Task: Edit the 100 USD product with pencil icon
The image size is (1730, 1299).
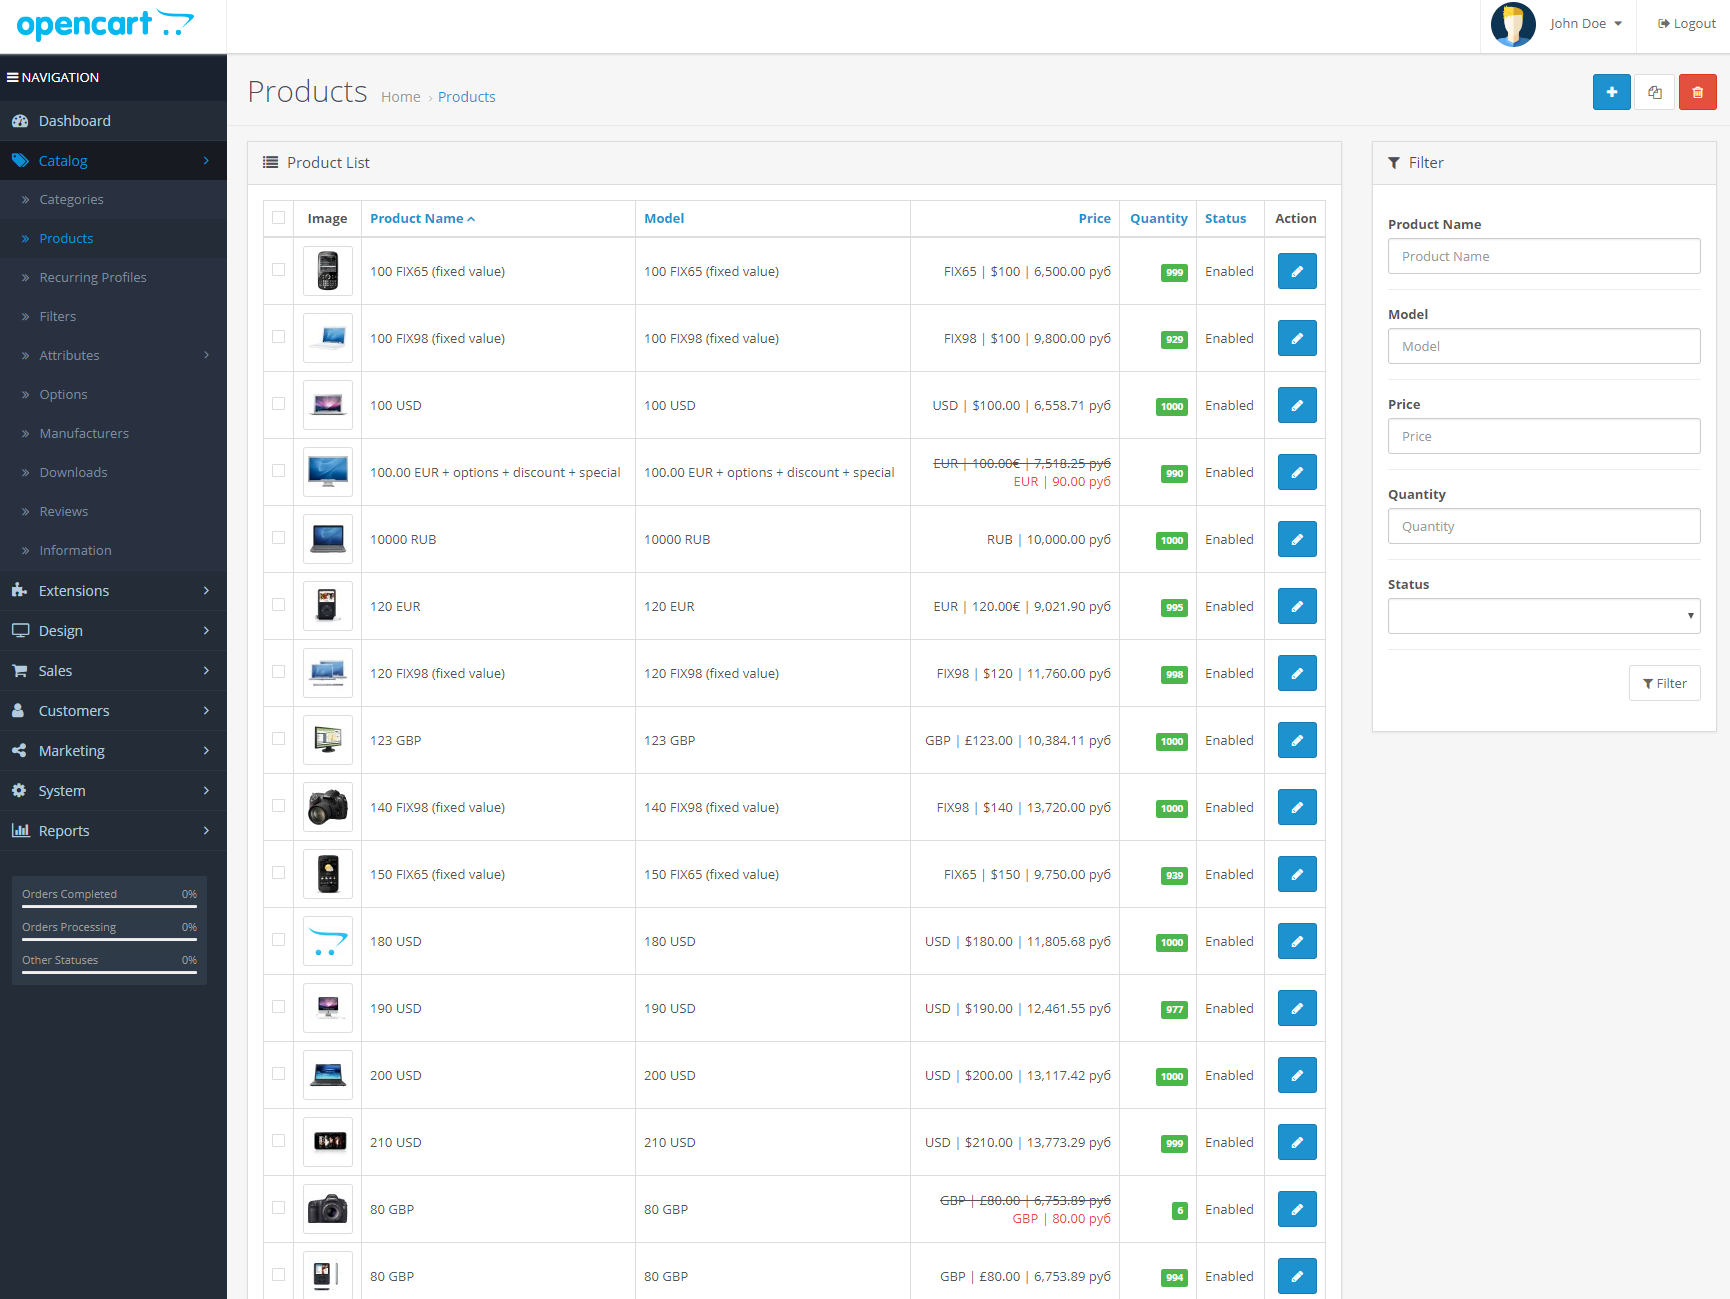Action: click(x=1296, y=405)
